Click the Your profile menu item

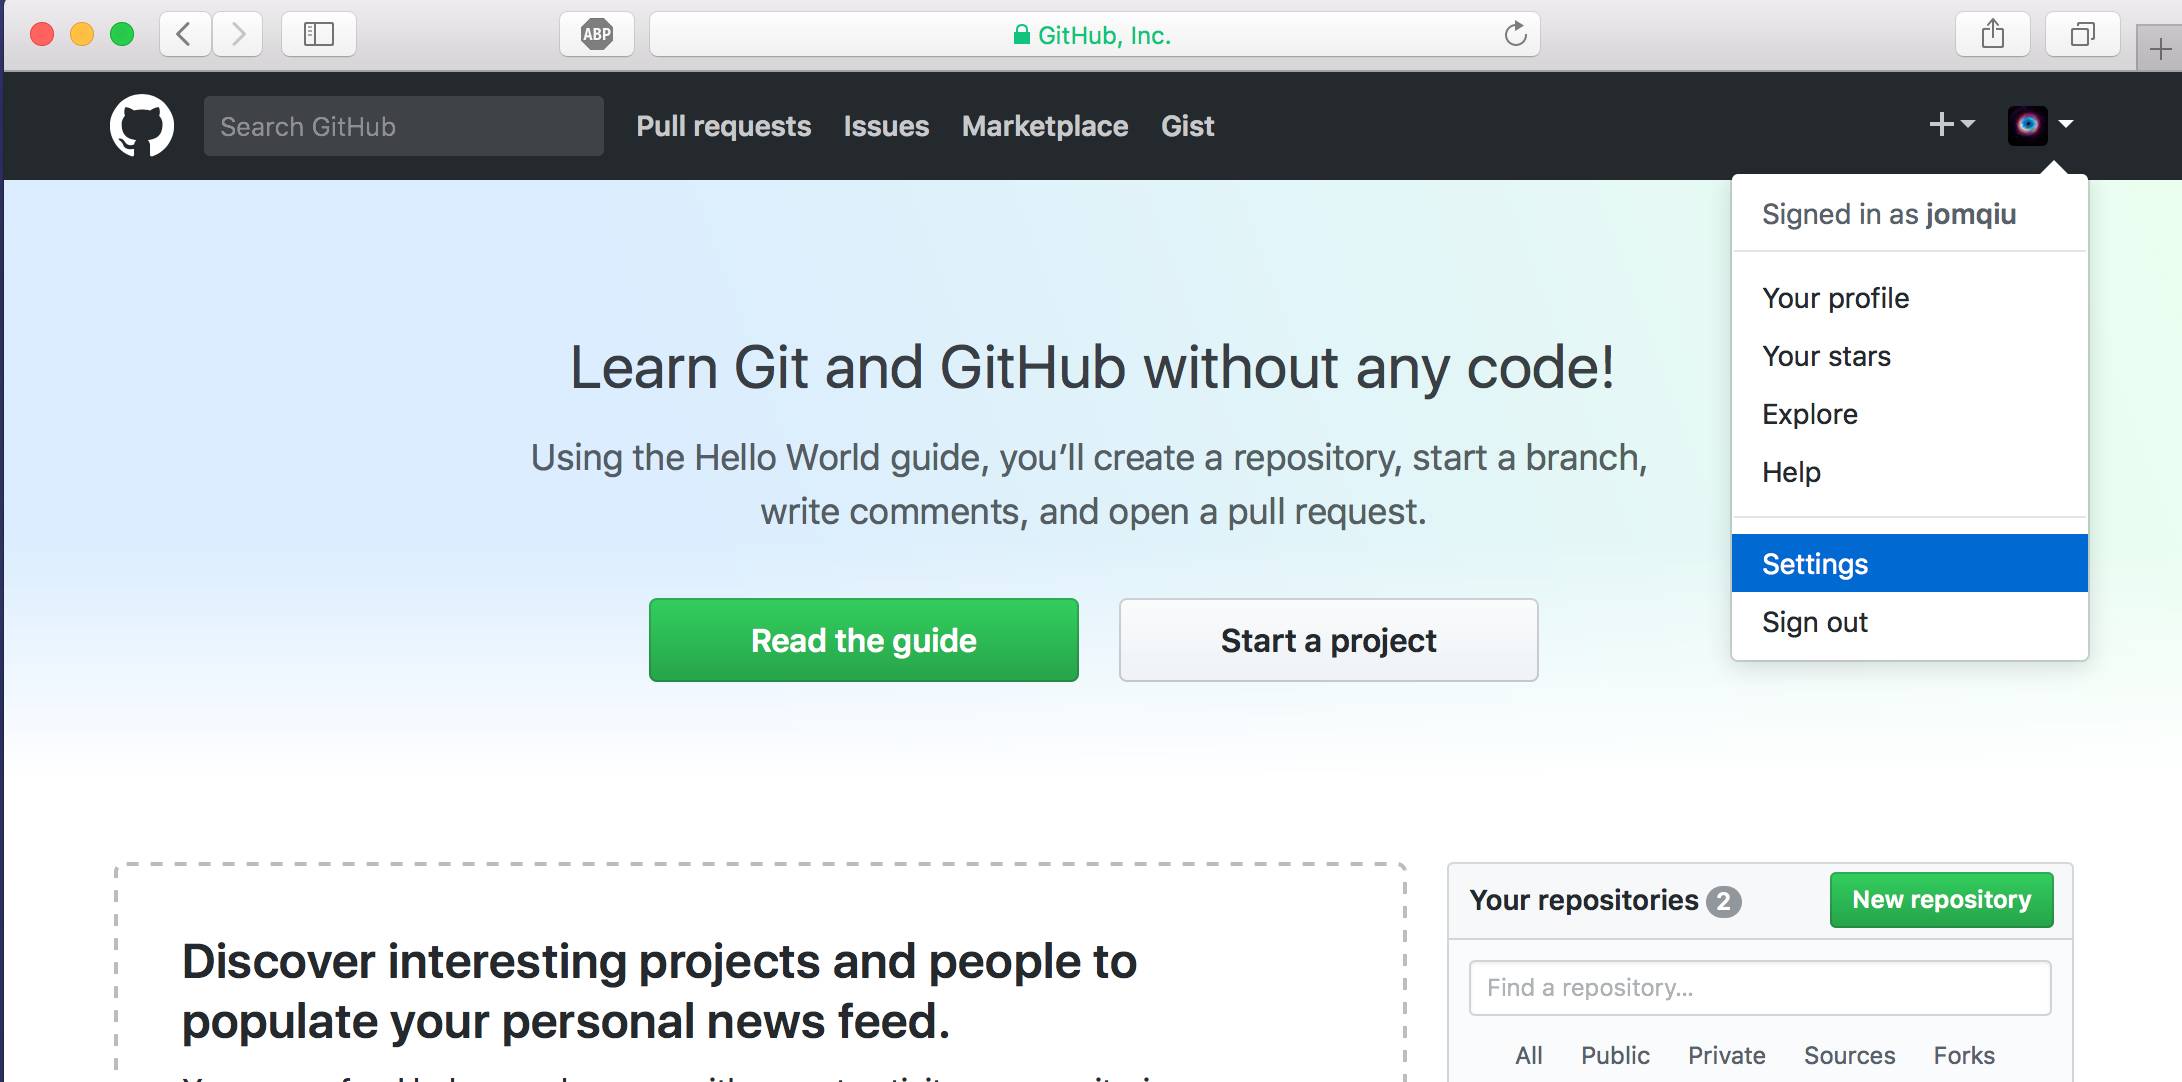point(1834,298)
